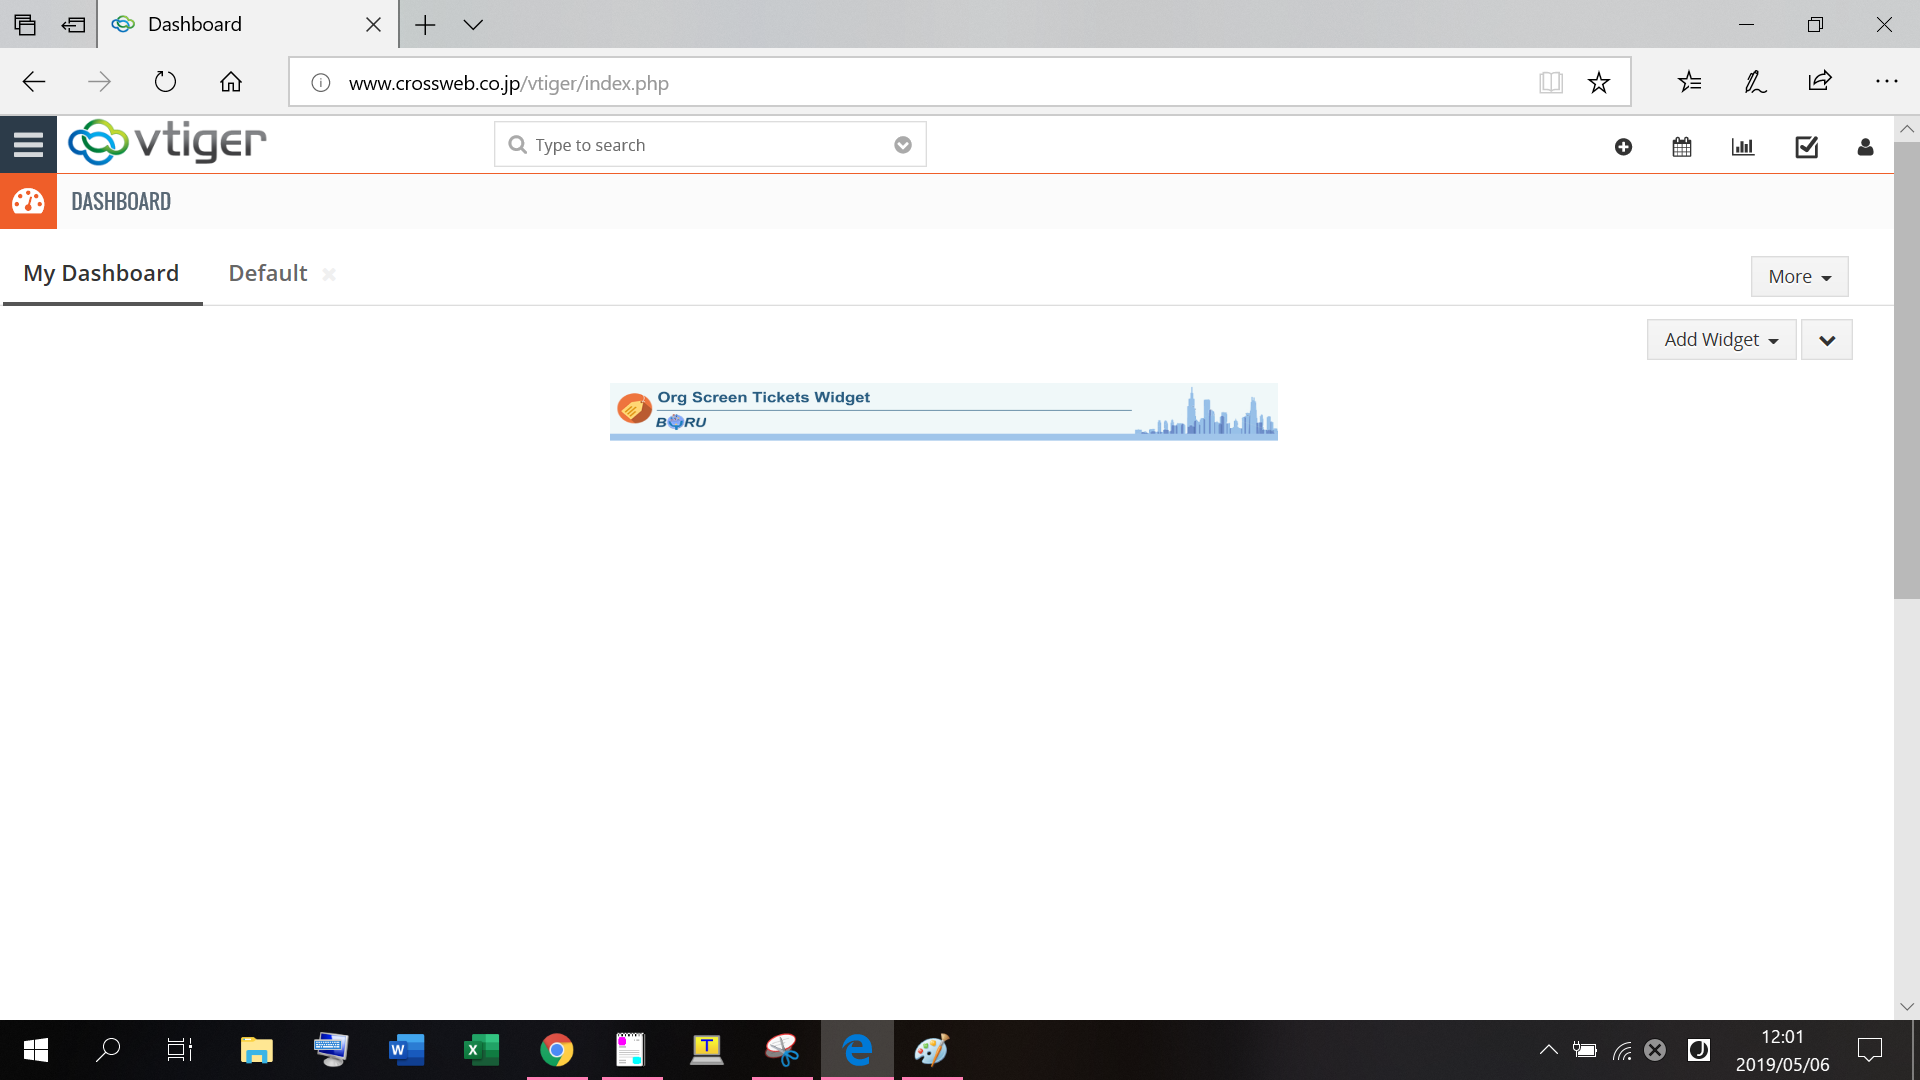The width and height of the screenshot is (1920, 1080).
Task: Click the vtiger logo
Action: tap(168, 143)
